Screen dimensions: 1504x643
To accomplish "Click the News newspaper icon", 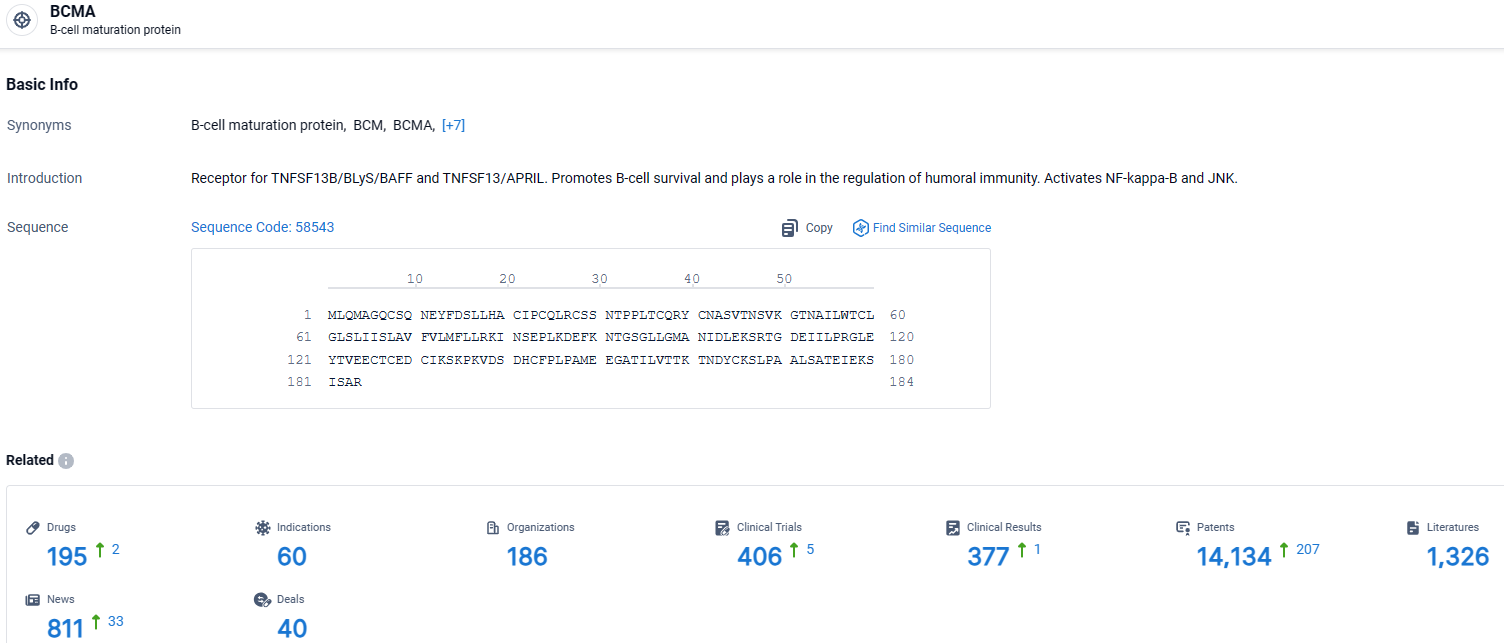I will click(32, 599).
